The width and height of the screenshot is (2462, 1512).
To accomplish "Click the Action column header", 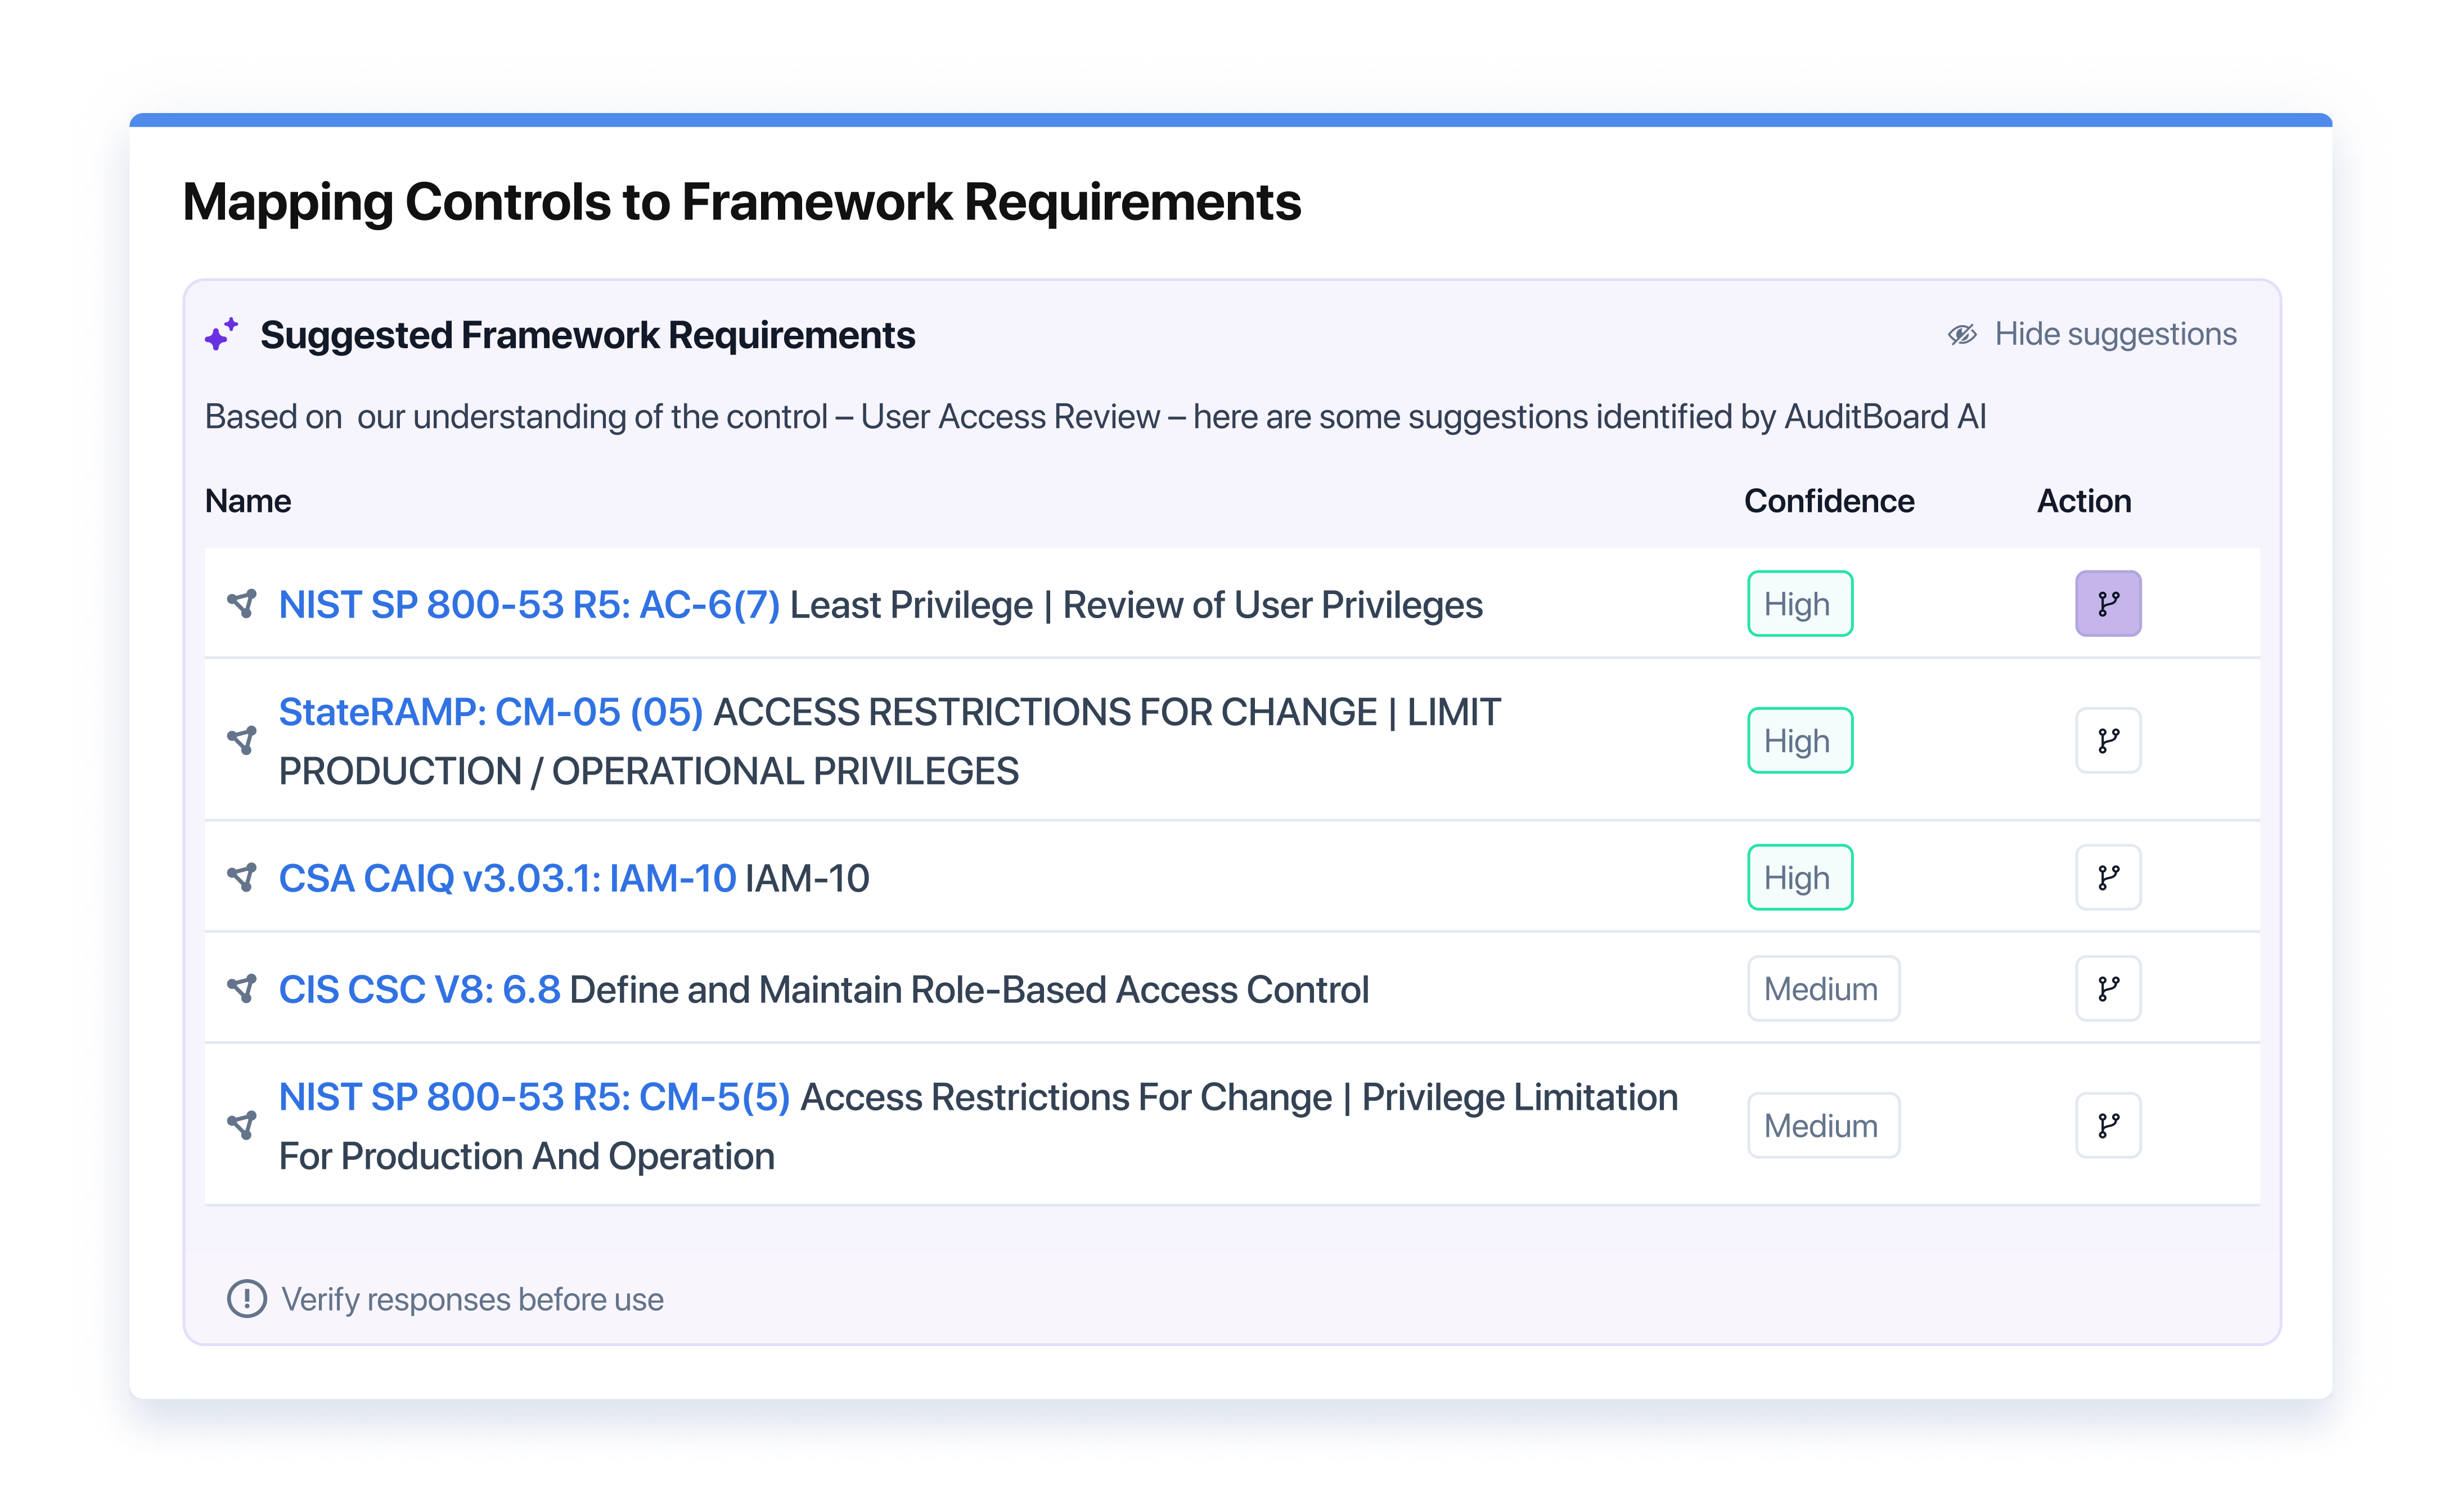I will pos(2083,500).
